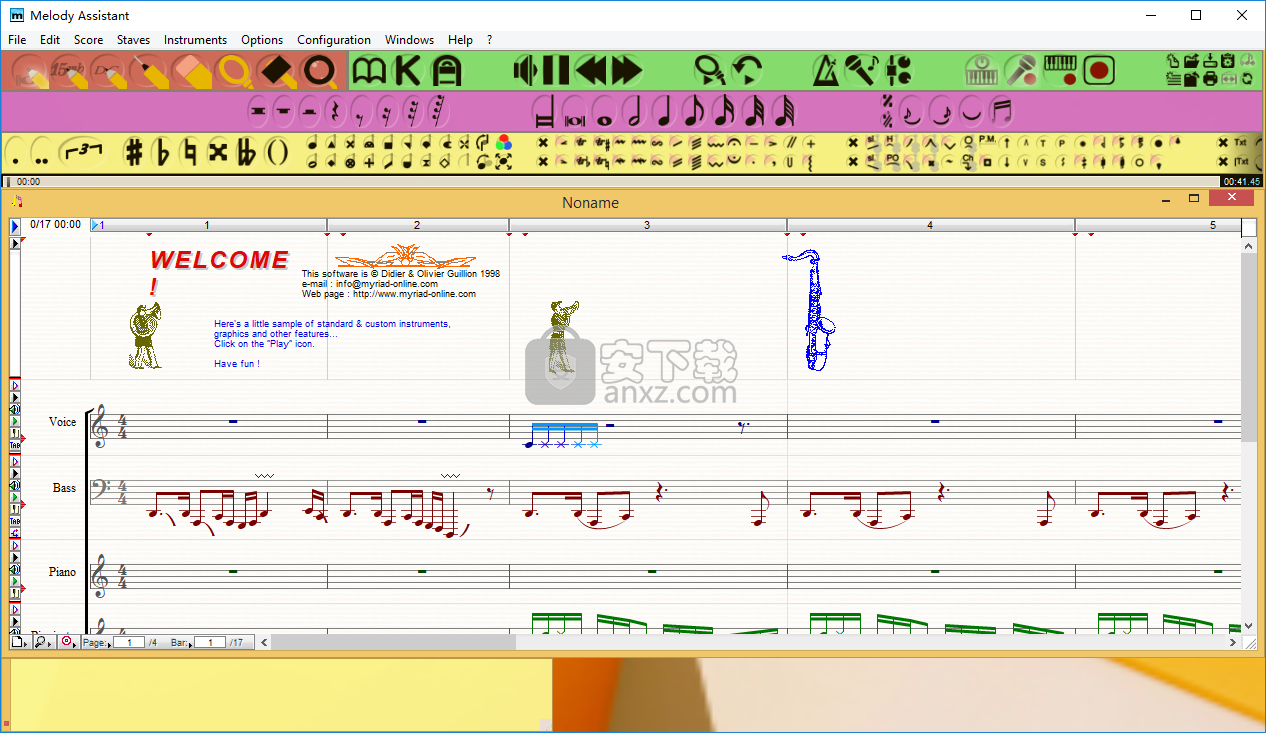Select the plain pencil edit tool
1266x733 pixels.
[149, 71]
